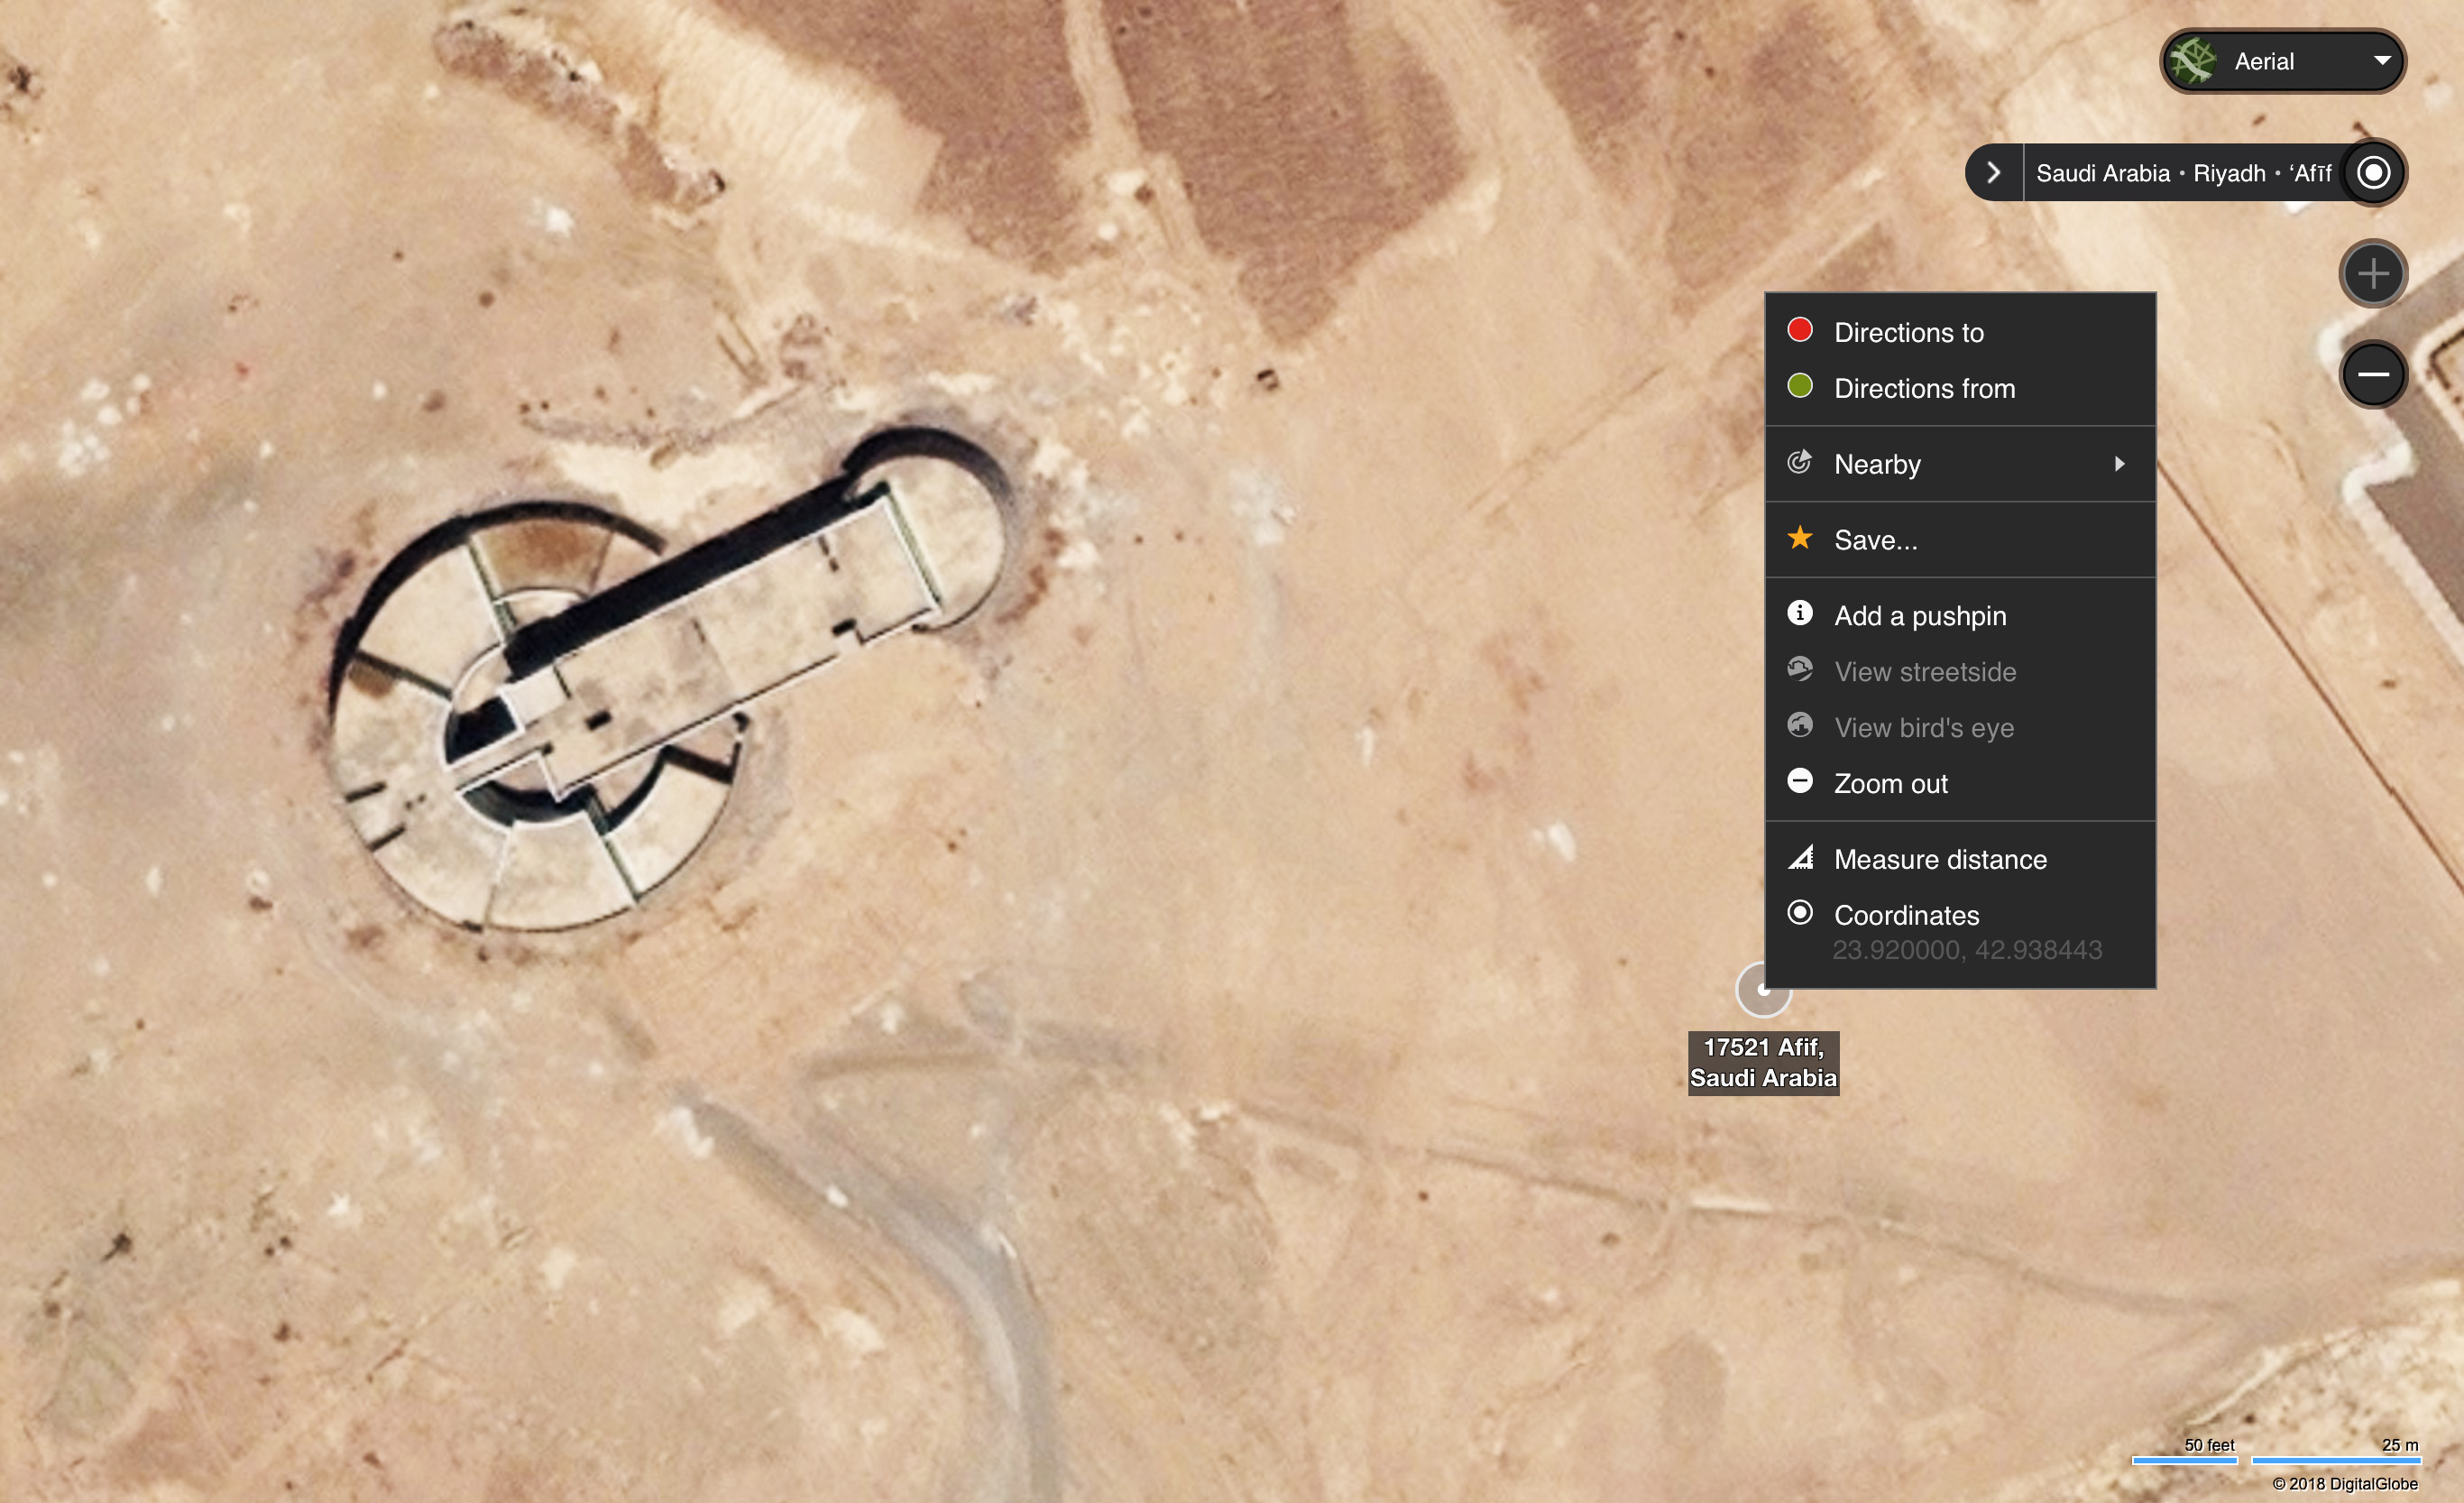This screenshot has width=2464, height=1503.
Task: Expand the location breadcrumb chevron
Action: point(1993,172)
